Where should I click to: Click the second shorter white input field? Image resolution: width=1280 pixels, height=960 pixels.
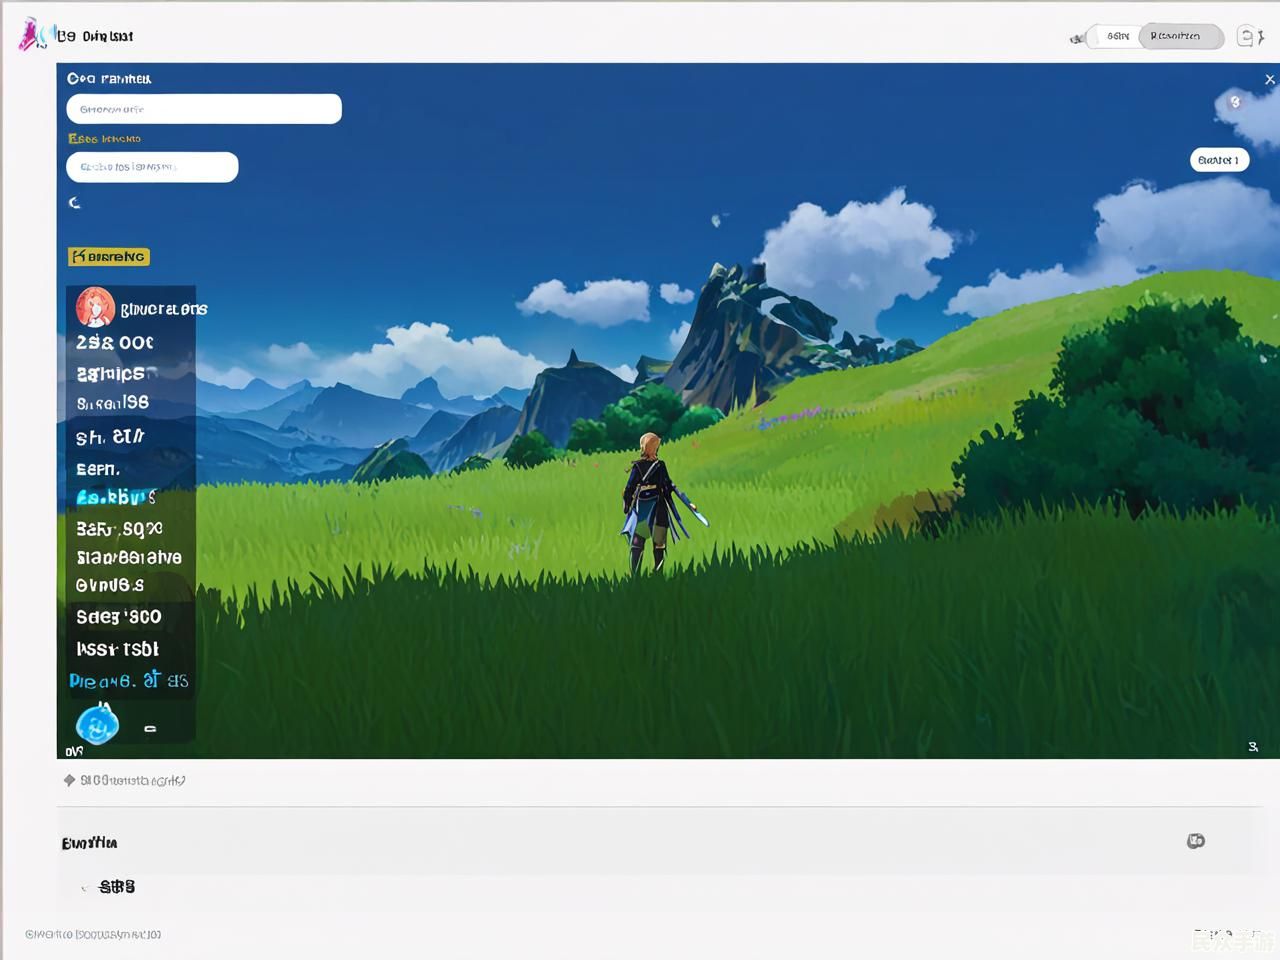click(x=152, y=167)
